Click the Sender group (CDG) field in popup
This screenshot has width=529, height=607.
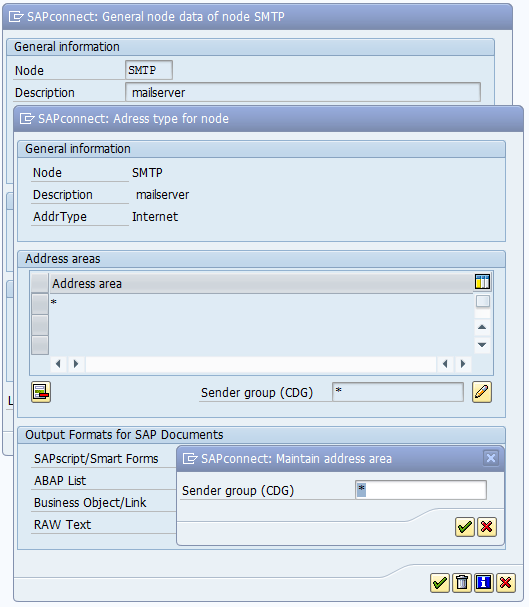pos(421,490)
